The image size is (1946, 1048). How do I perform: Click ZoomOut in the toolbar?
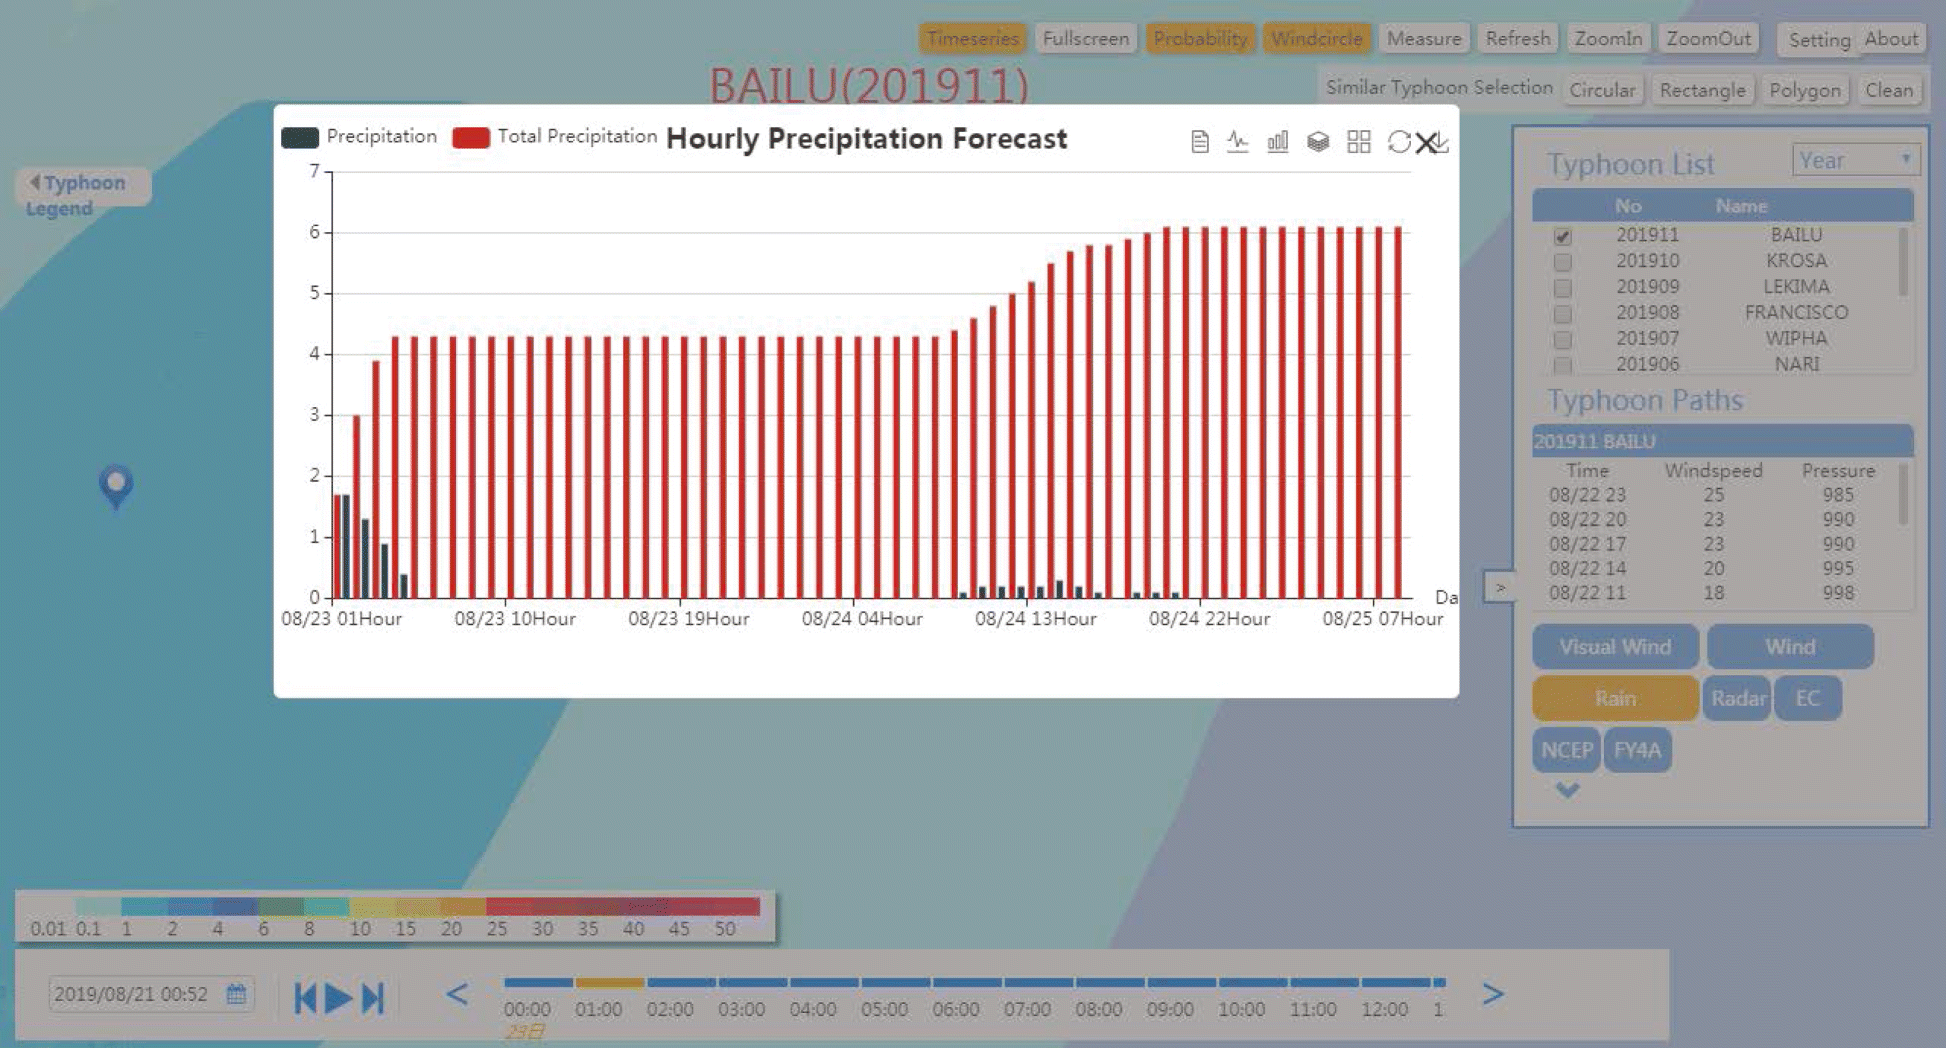tap(1708, 38)
